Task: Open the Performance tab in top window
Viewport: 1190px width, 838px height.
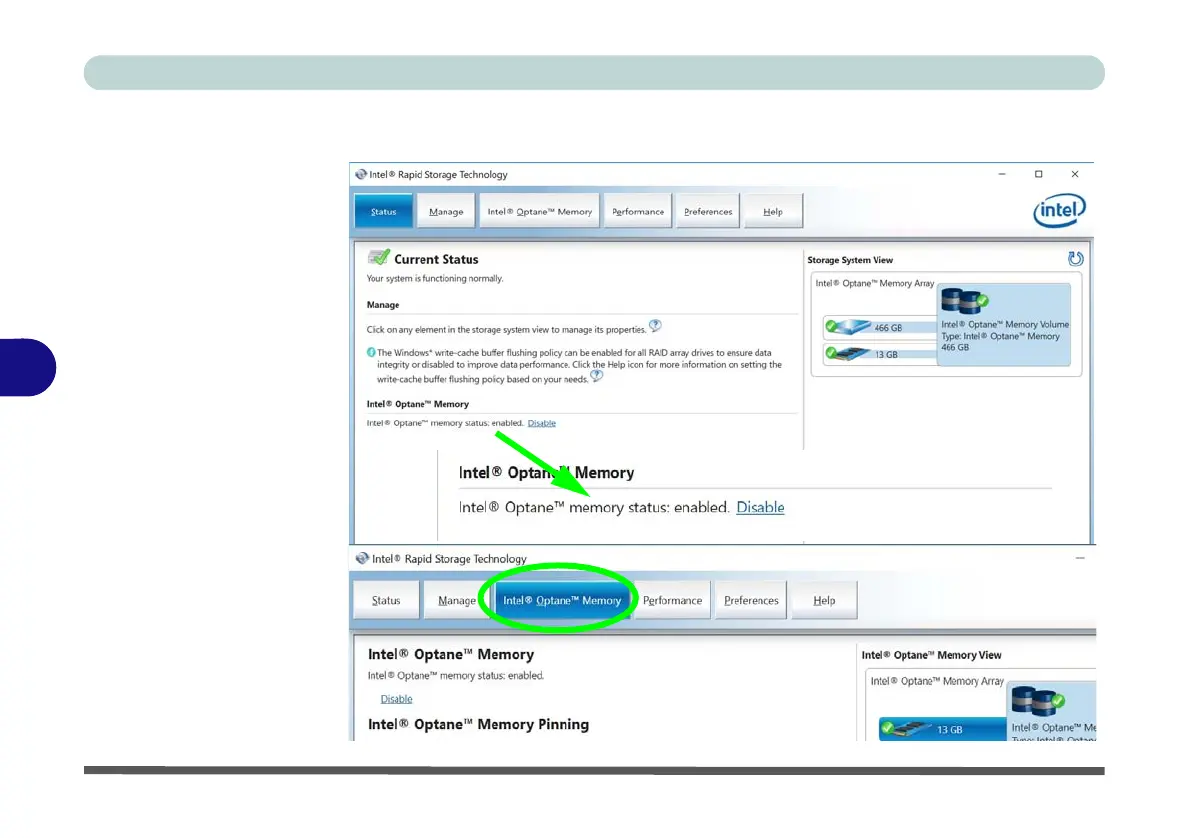Action: point(638,211)
